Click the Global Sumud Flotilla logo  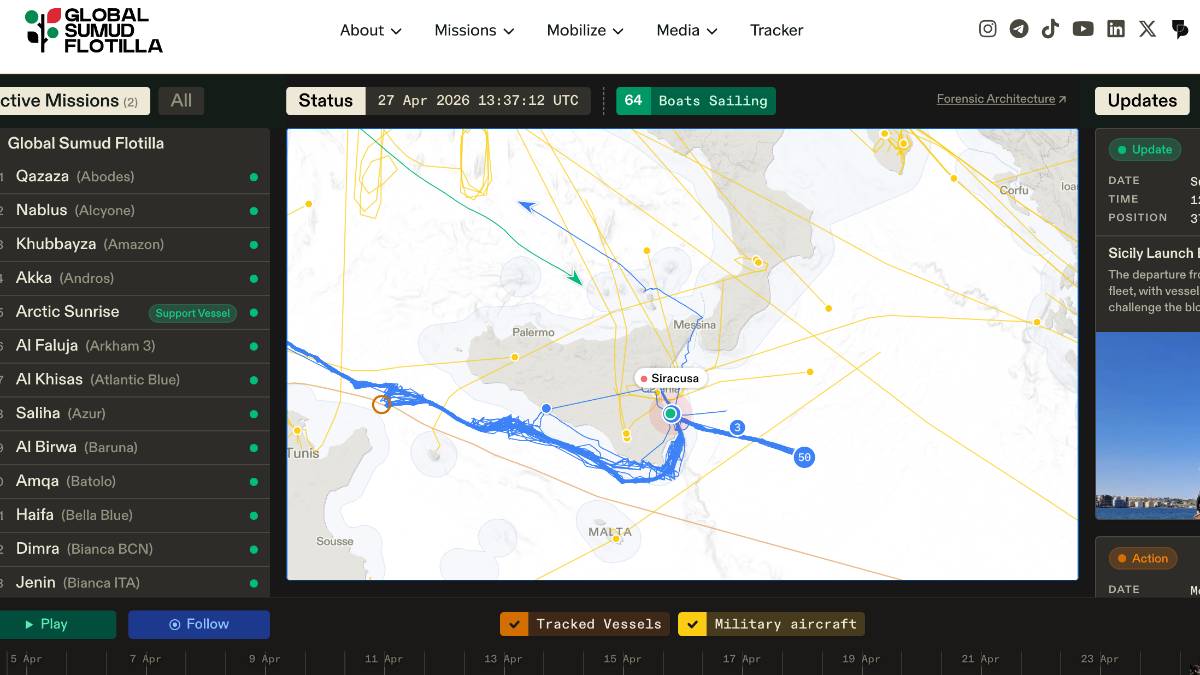click(93, 30)
